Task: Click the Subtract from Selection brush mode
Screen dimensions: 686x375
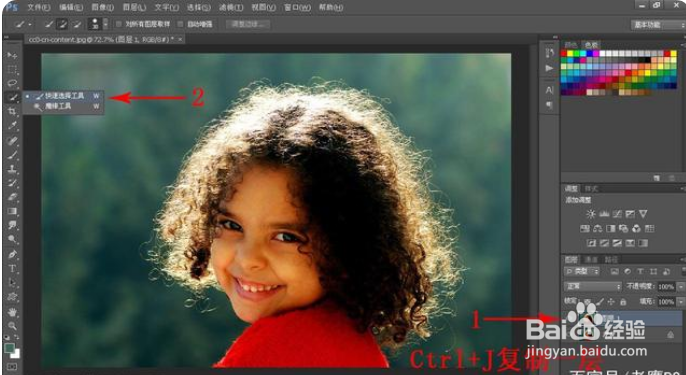Action: pyautogui.click(x=77, y=25)
